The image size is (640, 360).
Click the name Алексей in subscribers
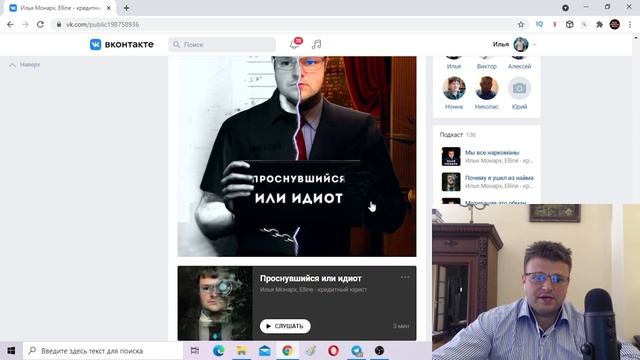click(x=519, y=66)
